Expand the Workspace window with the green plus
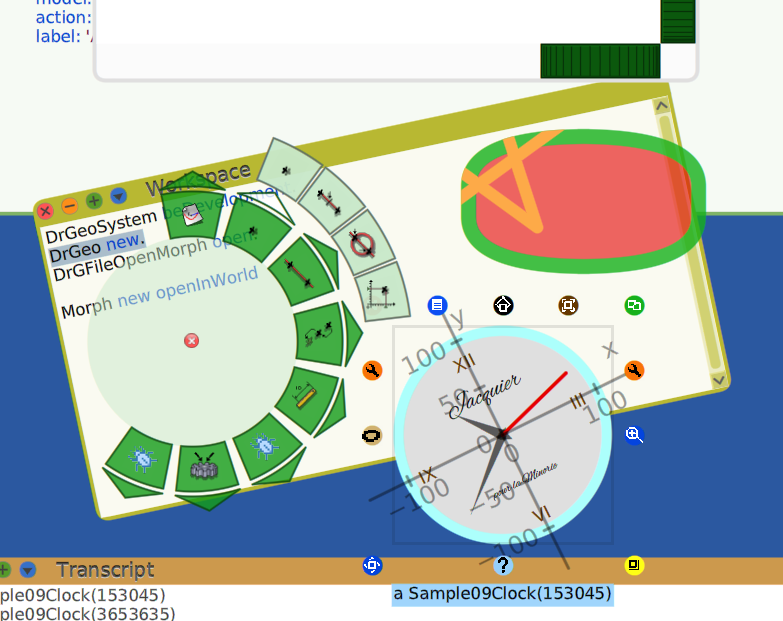The image size is (783, 621). tap(93, 201)
